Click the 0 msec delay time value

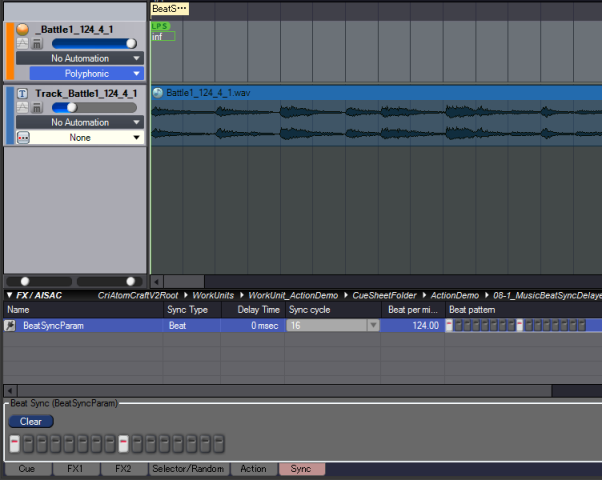pos(264,326)
